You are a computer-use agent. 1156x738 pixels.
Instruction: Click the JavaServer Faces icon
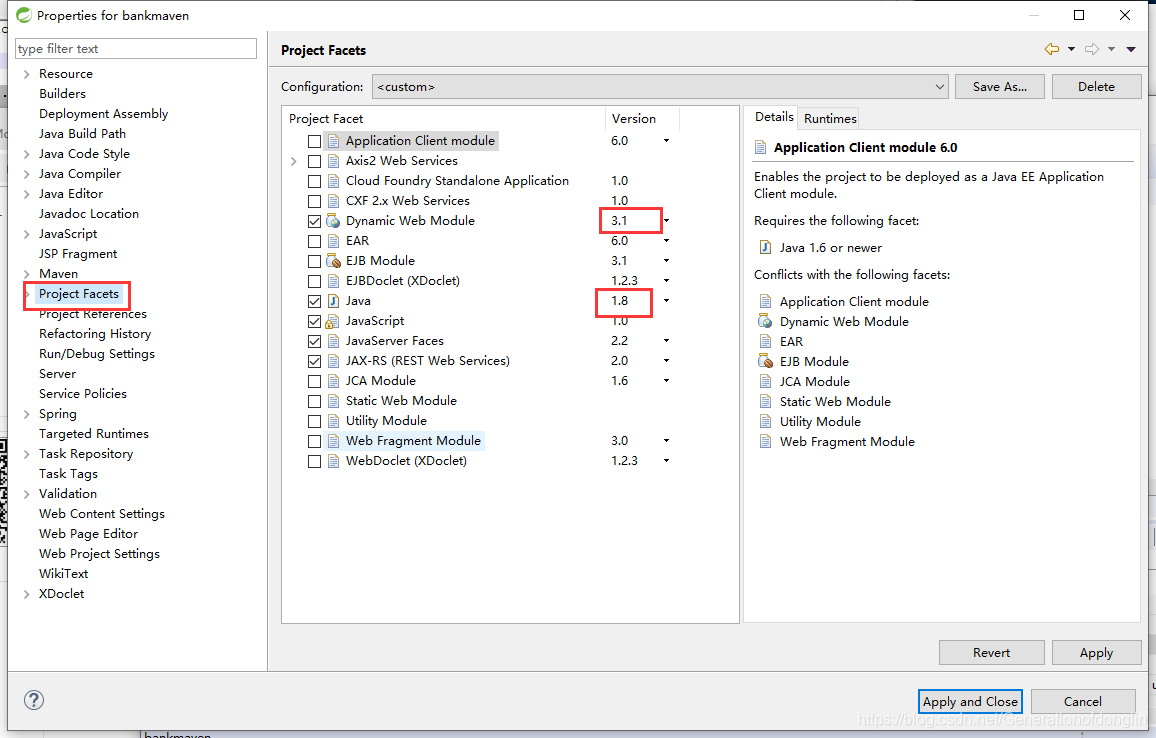click(x=333, y=341)
